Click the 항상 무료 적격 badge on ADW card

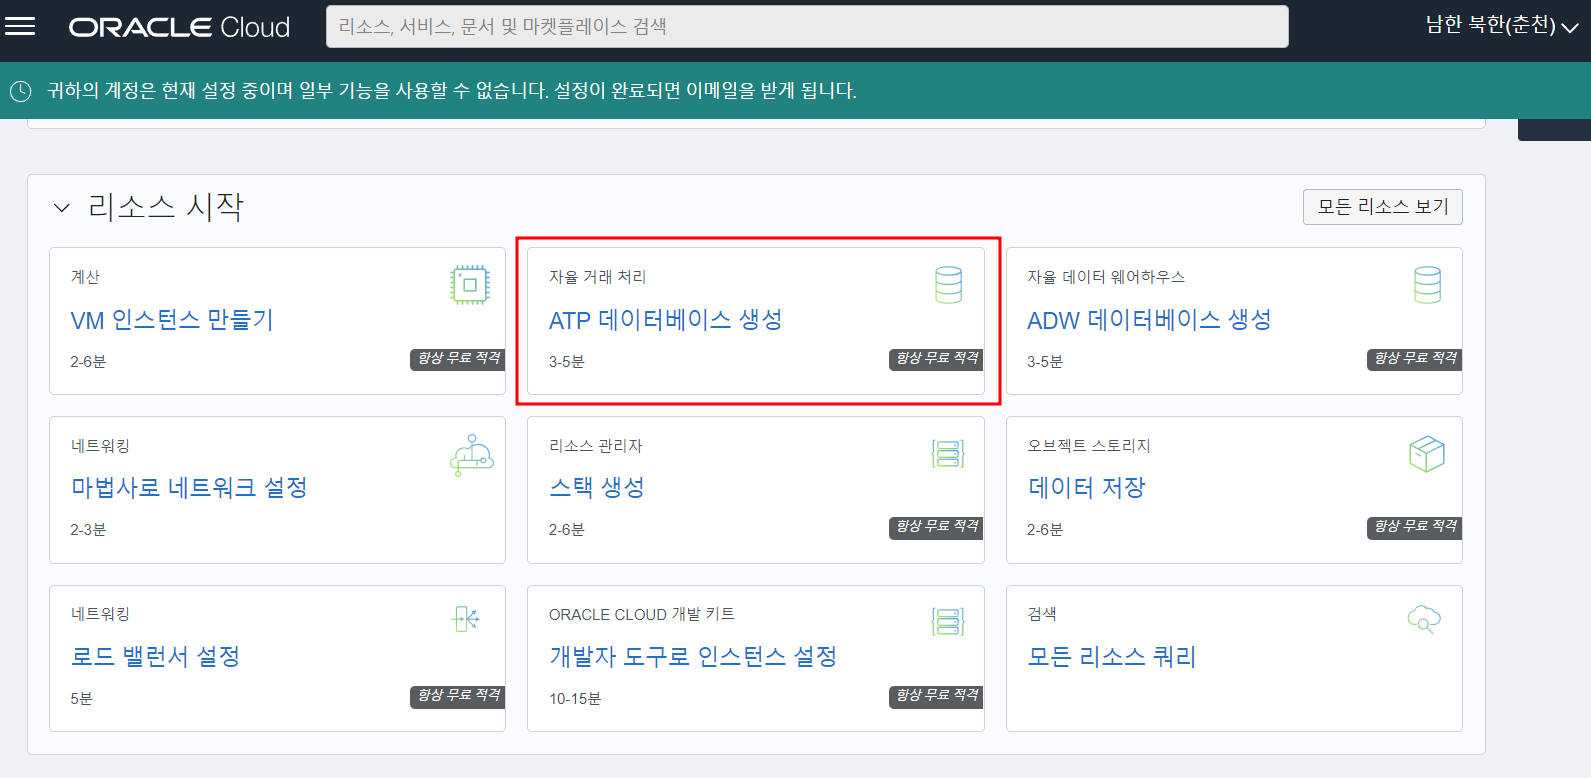[1415, 360]
